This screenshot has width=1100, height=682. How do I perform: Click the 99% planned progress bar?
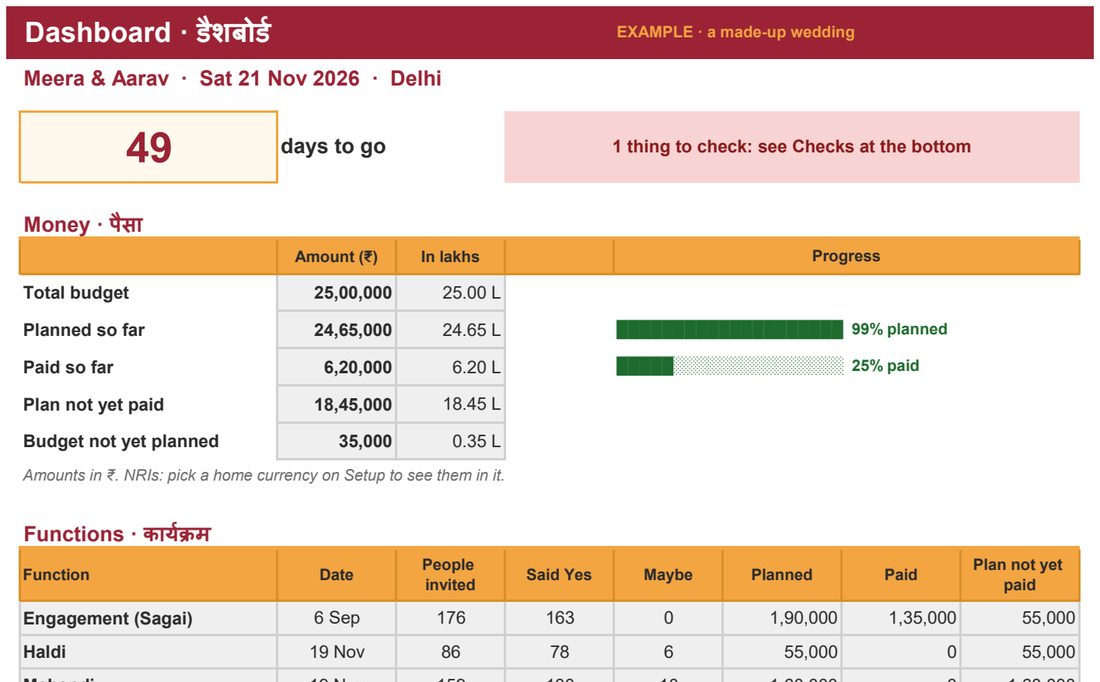point(730,329)
